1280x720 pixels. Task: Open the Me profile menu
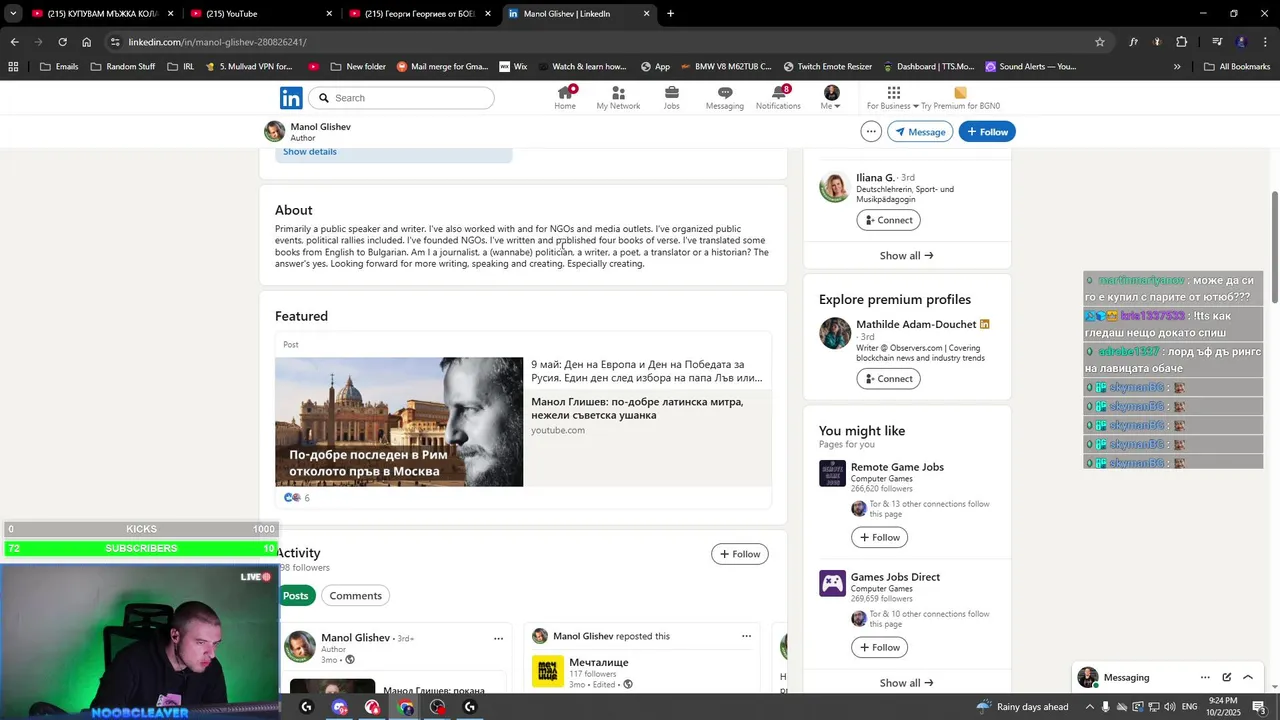coord(831,98)
